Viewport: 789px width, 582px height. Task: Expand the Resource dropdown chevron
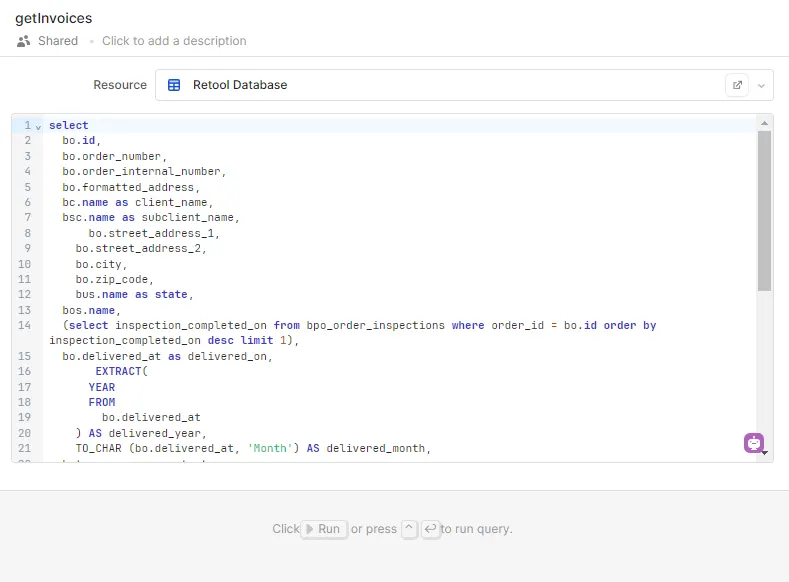coord(761,86)
